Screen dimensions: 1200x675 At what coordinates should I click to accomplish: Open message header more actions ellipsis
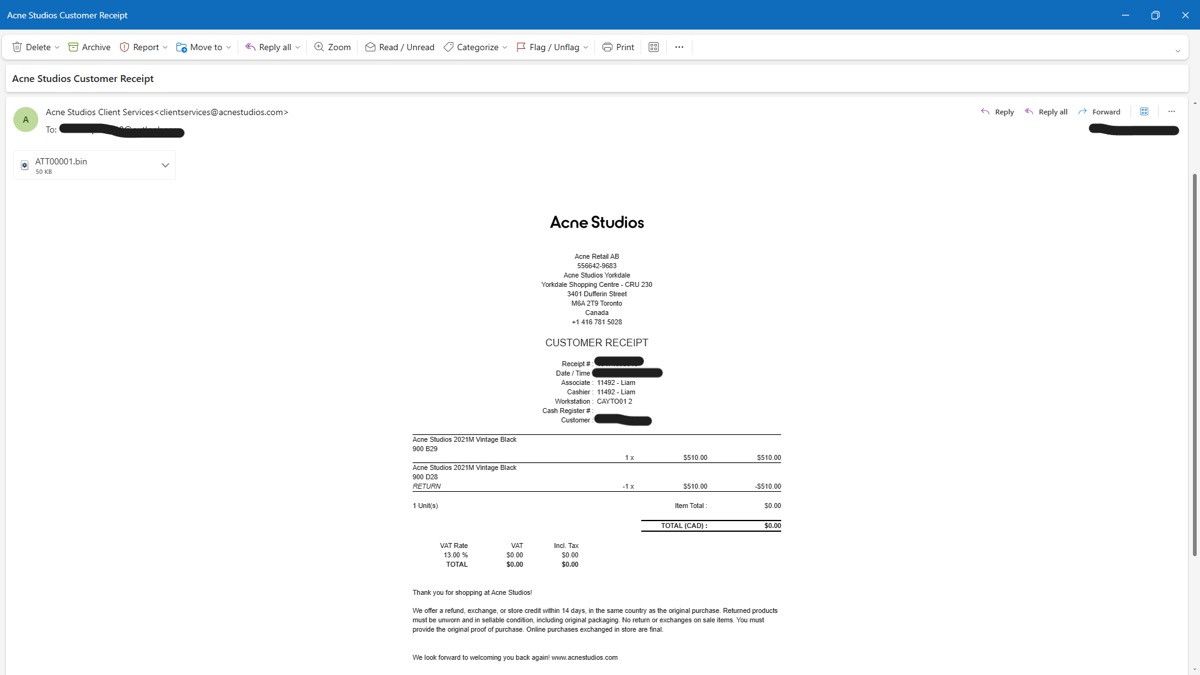tap(1171, 112)
